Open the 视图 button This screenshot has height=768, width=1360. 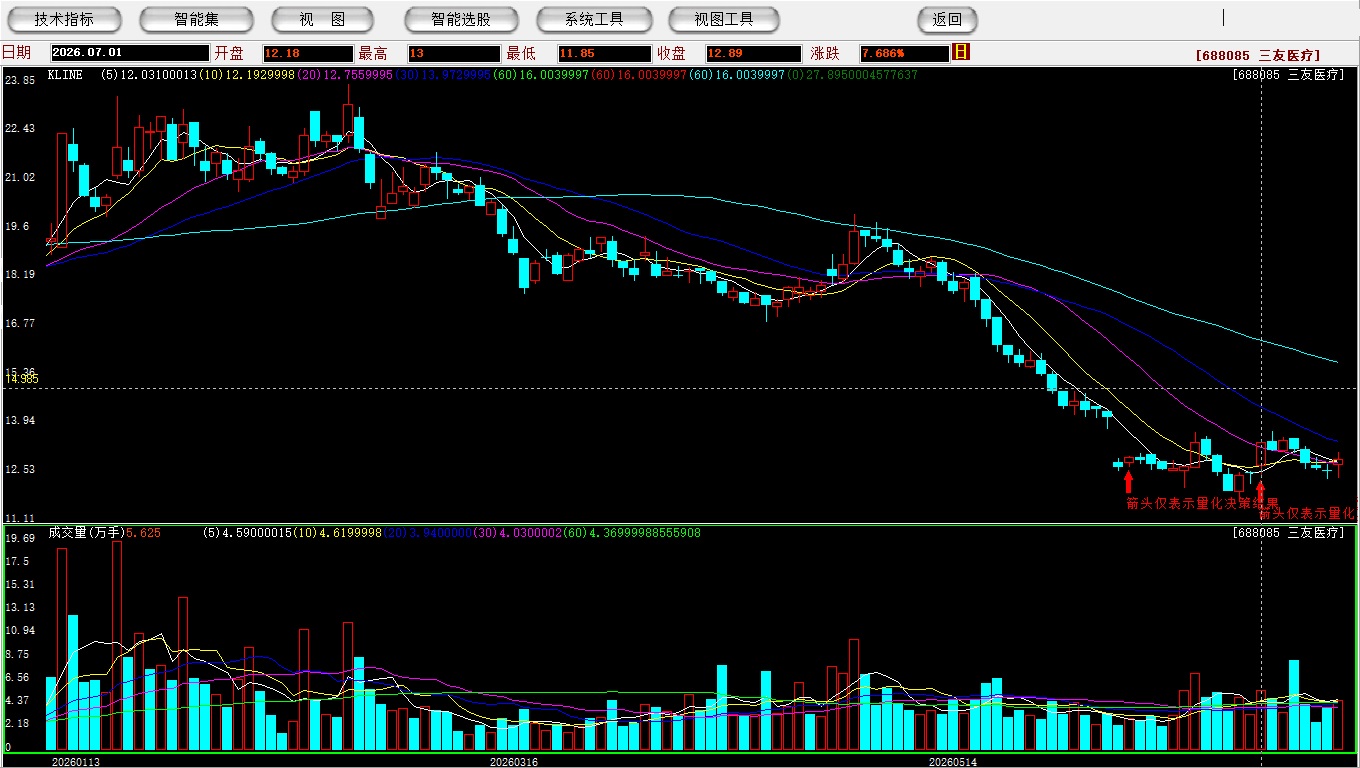(322, 19)
